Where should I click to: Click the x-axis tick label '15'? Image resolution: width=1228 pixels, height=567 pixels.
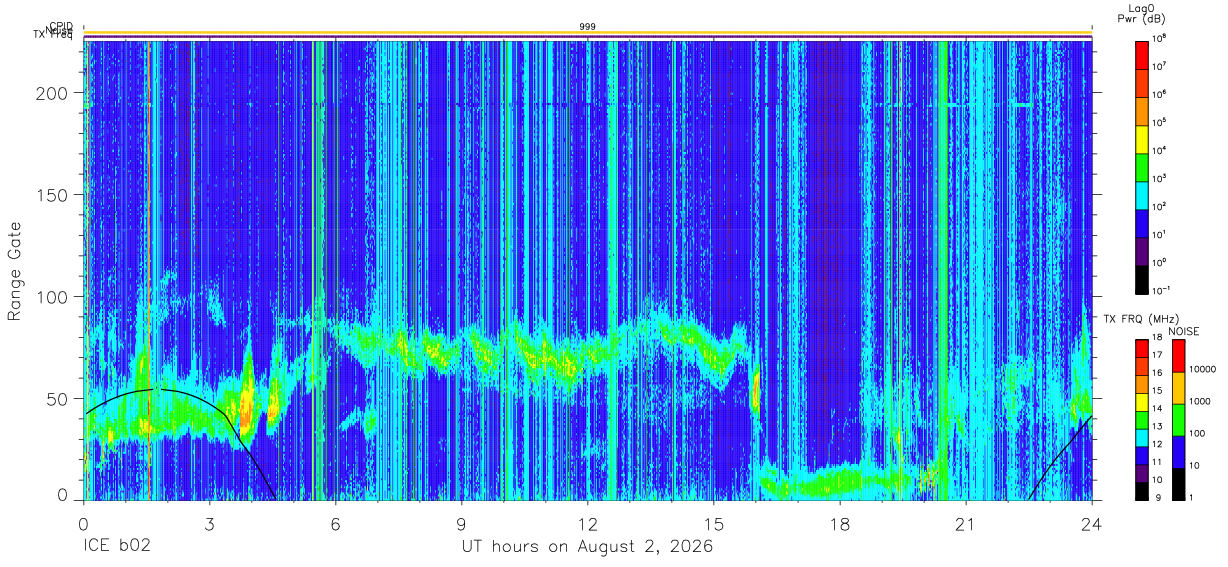[x=714, y=523]
